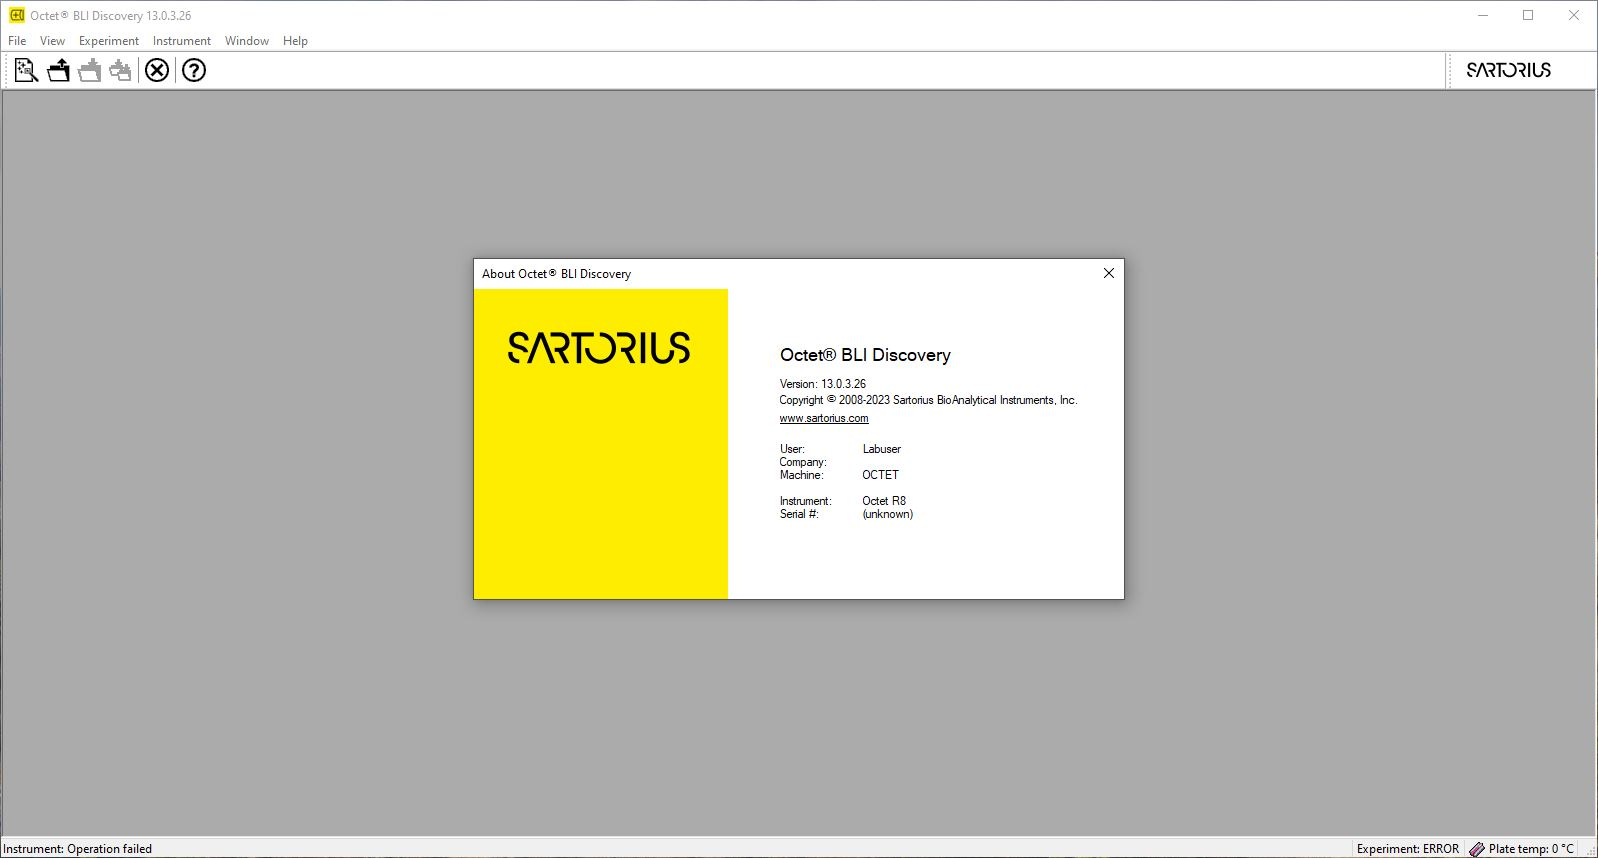
Task: Click the Help question mark toolbar icon
Action: [x=194, y=70]
